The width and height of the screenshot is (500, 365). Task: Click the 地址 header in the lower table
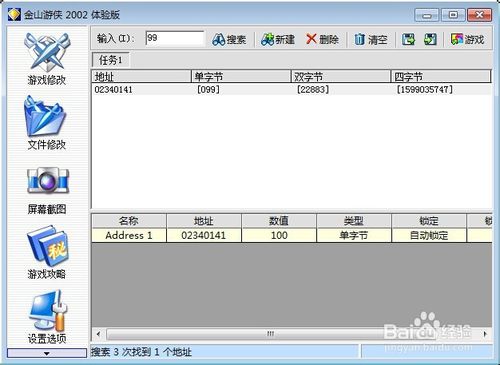[x=204, y=221]
